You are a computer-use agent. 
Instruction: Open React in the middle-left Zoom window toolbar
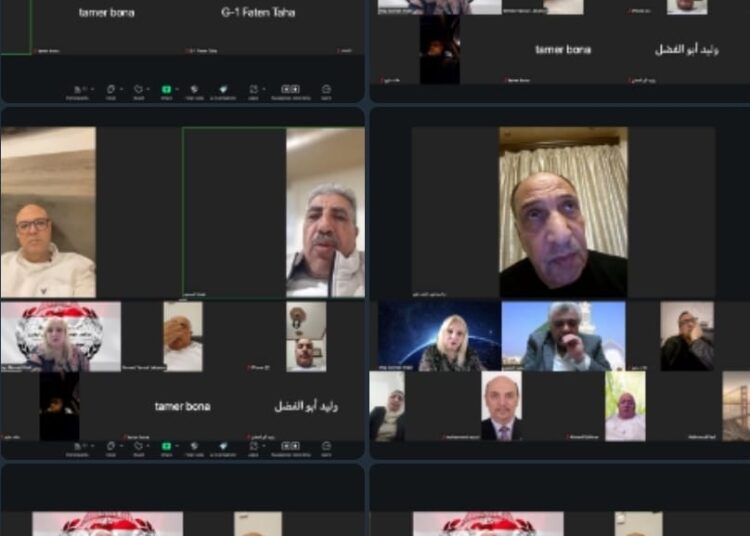coord(138,449)
